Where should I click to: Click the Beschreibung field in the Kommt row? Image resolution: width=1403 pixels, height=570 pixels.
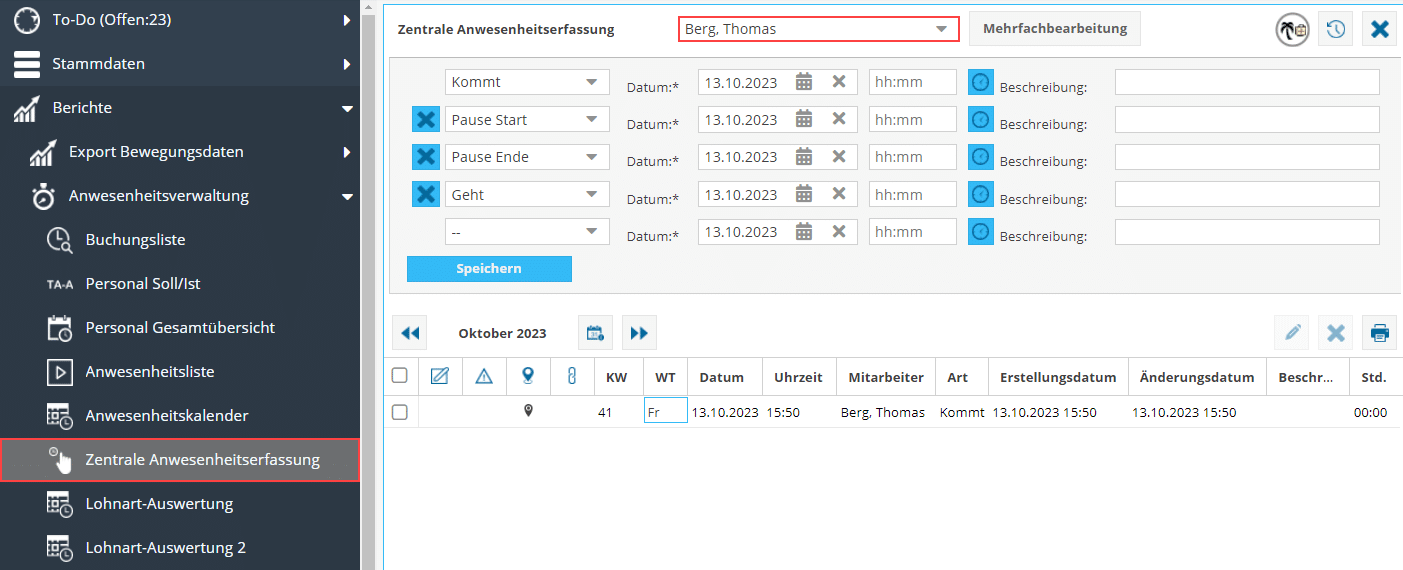tap(1246, 82)
